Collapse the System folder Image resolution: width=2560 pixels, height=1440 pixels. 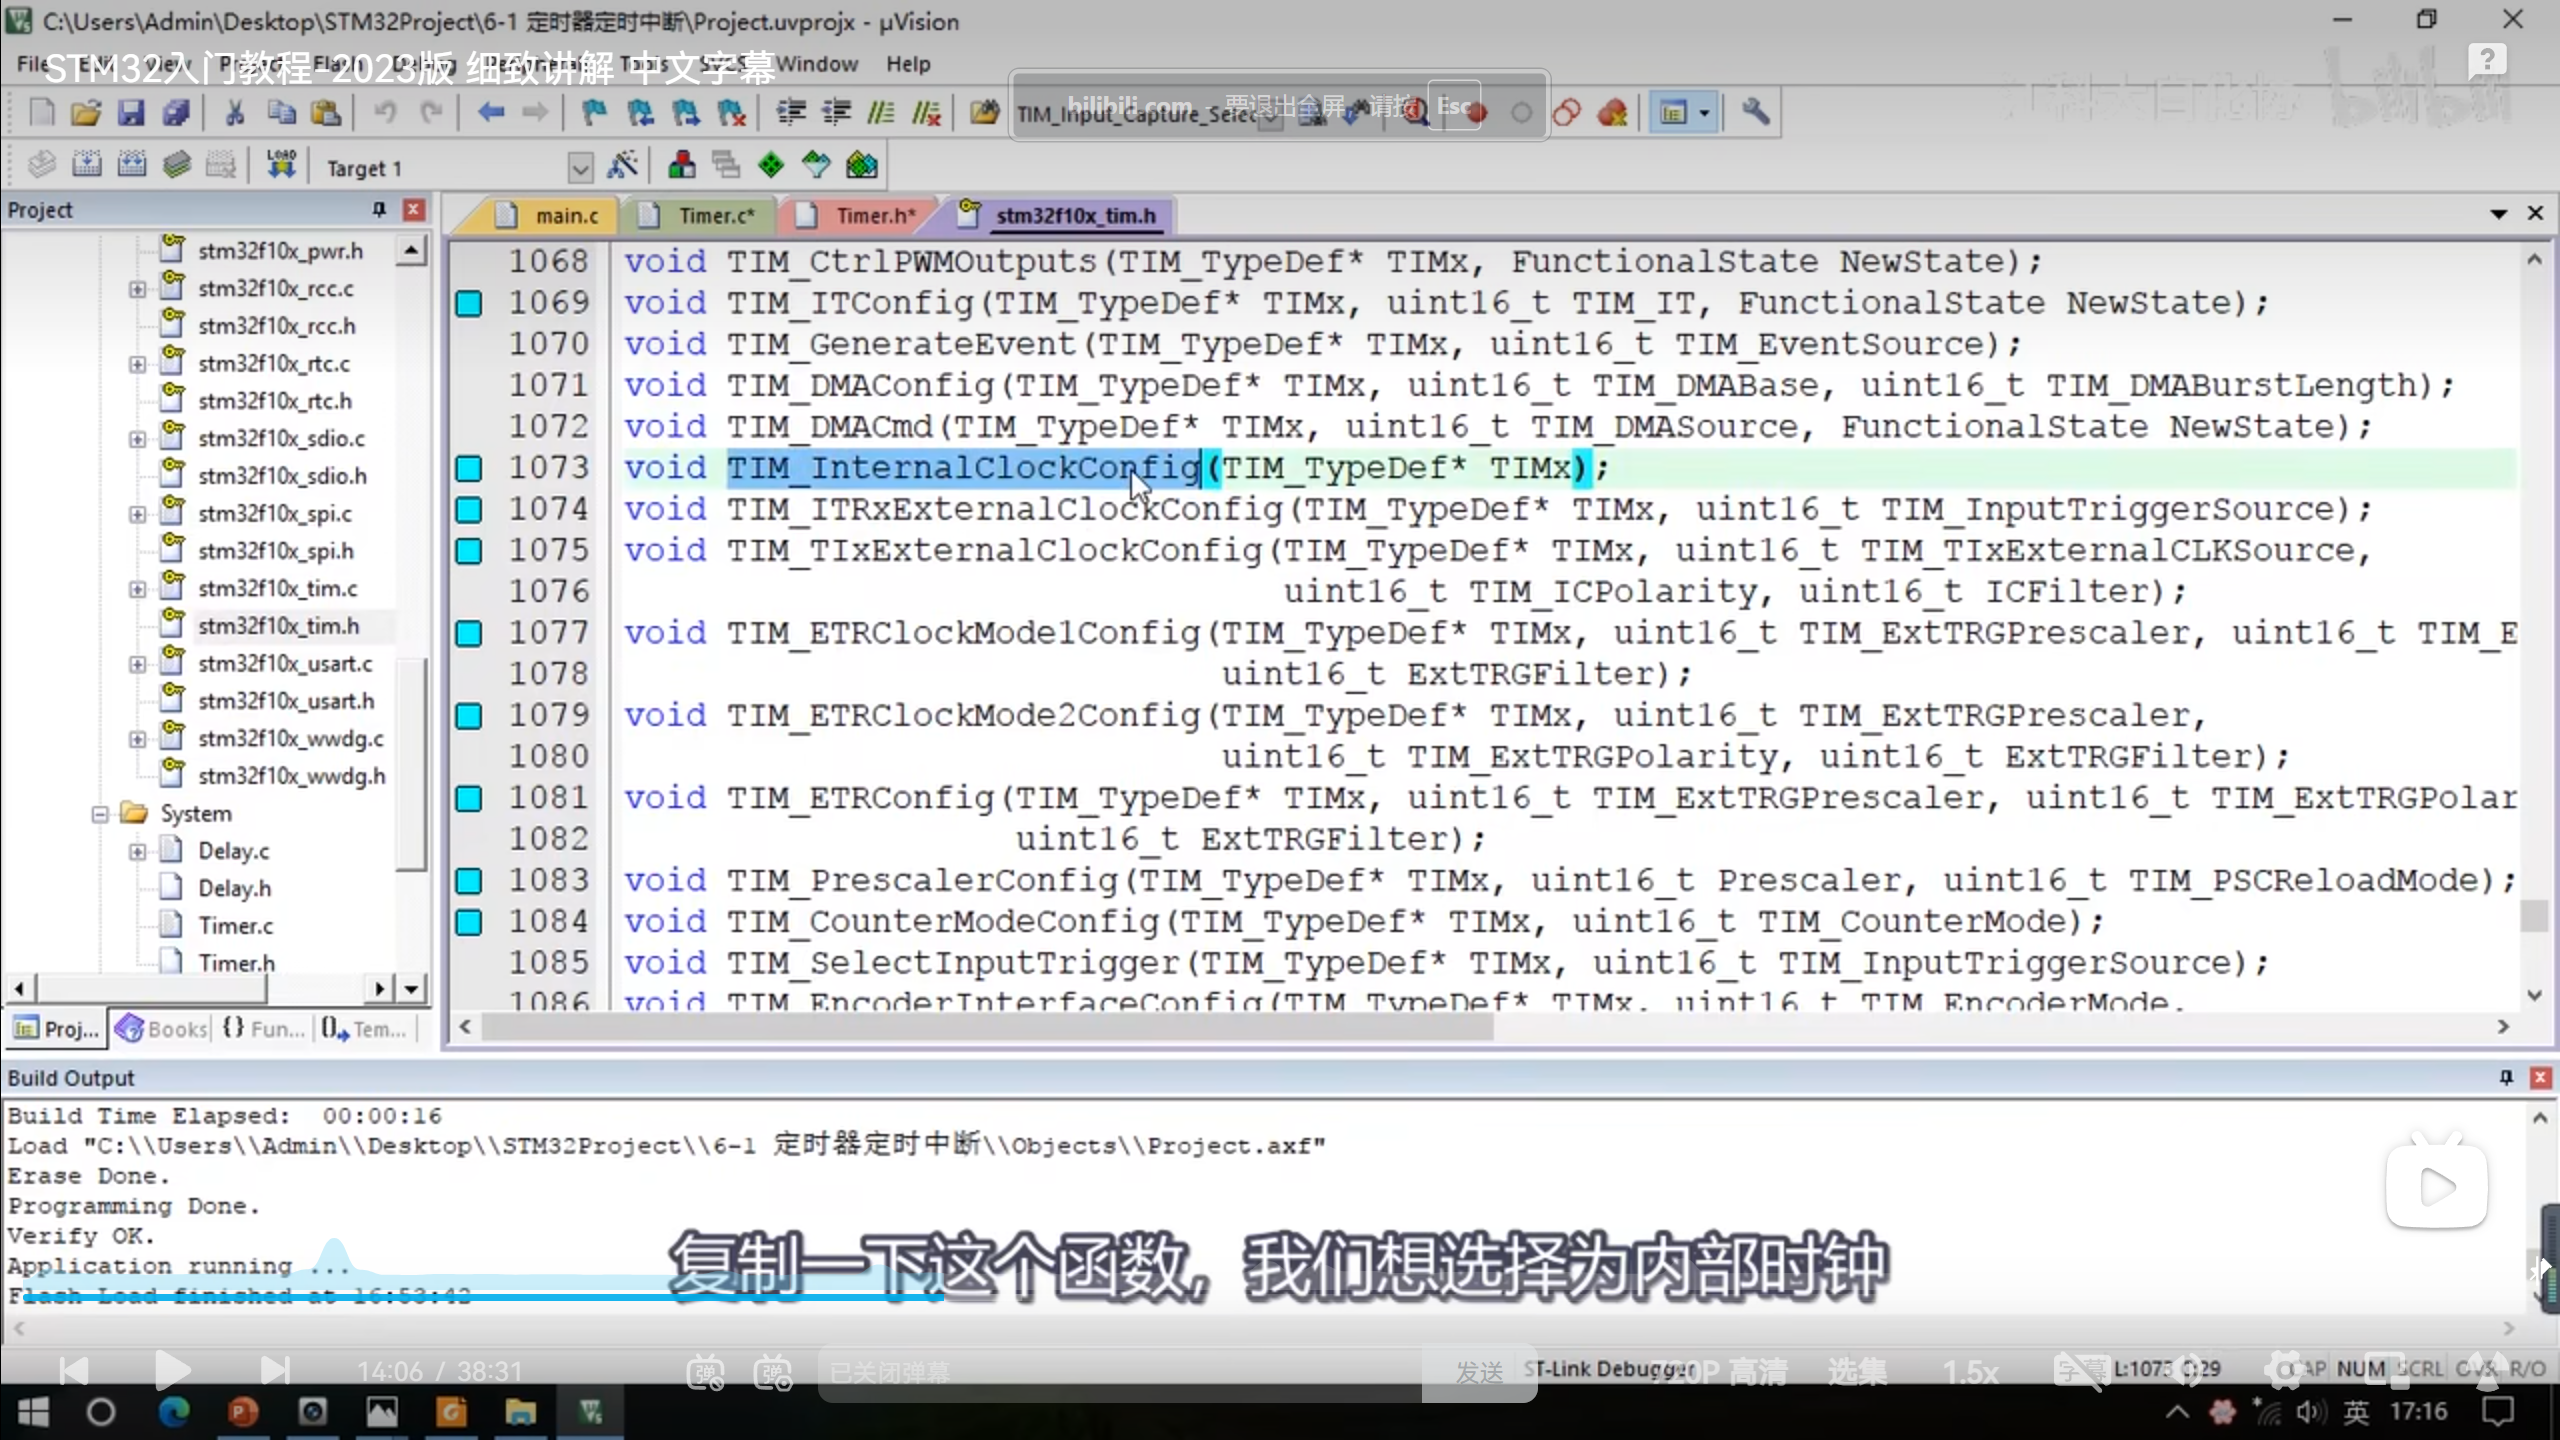[100, 814]
